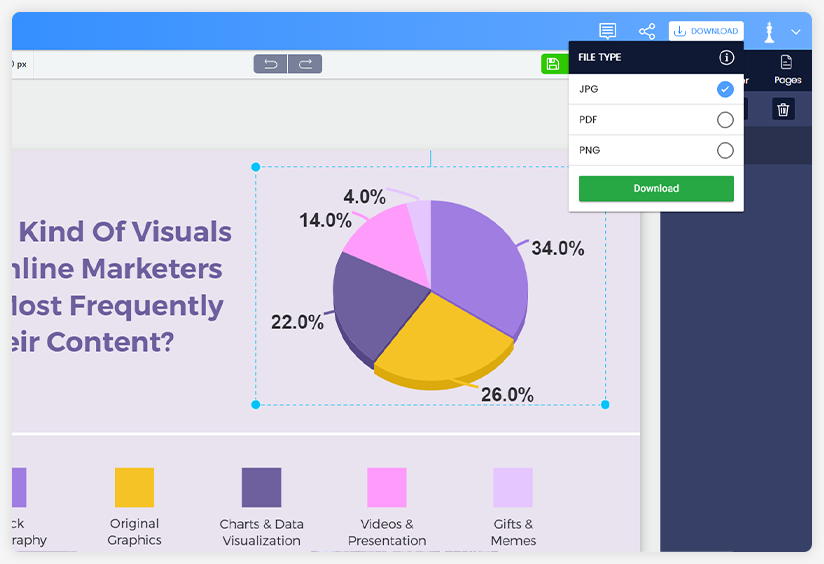Click the pink Videos & Presentation swatch
This screenshot has height=564, width=824.
click(386, 487)
